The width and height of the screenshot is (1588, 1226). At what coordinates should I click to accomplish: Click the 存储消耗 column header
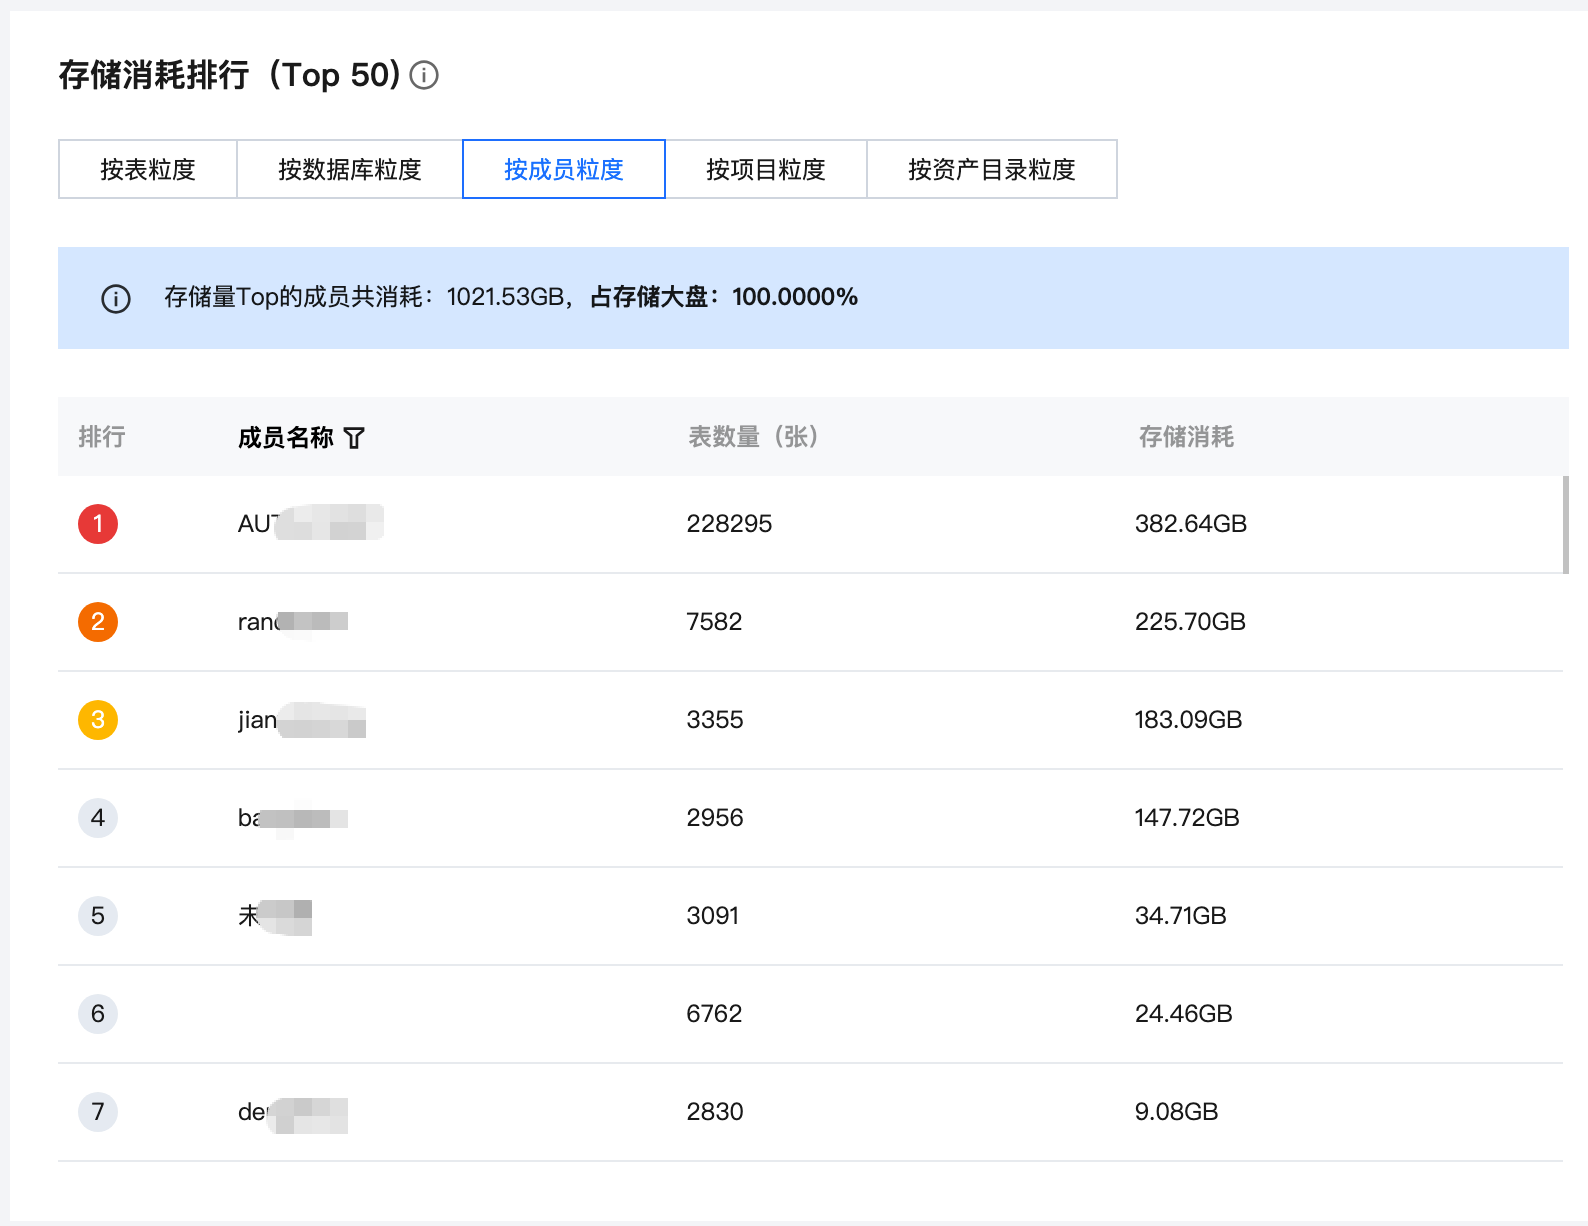click(x=1186, y=437)
